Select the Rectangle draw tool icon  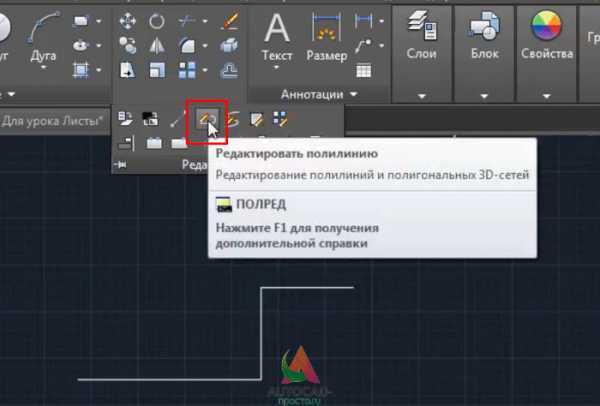81,21
